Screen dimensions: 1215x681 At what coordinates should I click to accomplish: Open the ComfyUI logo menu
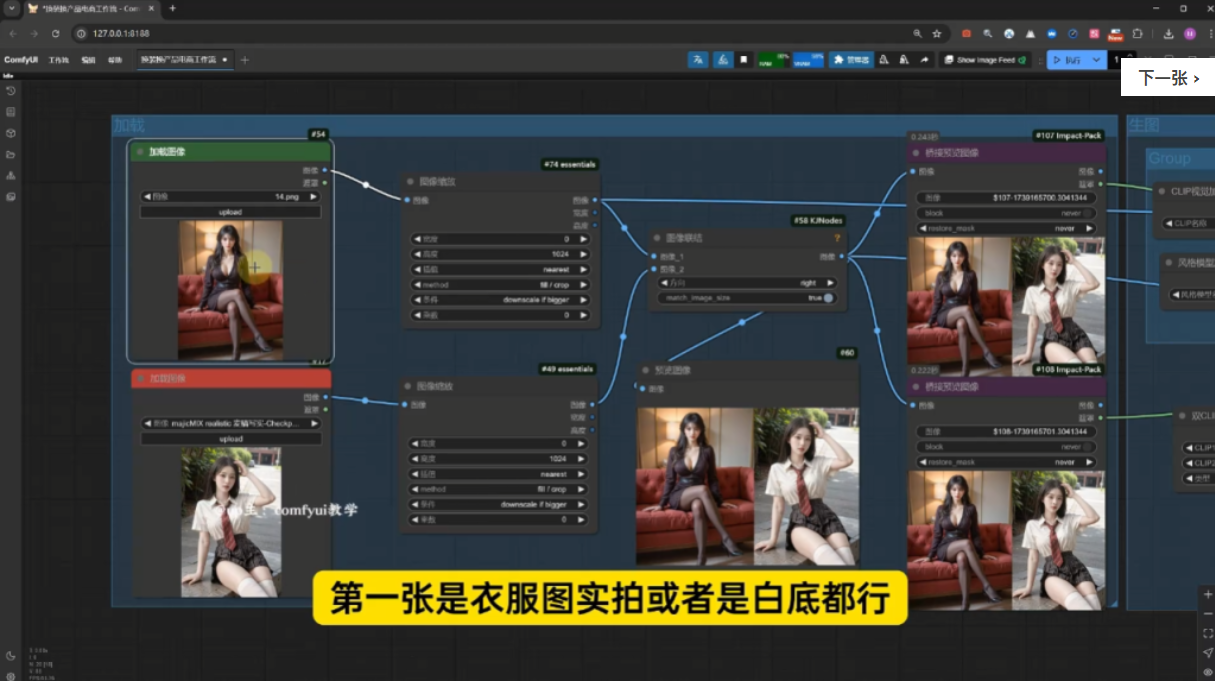point(20,60)
